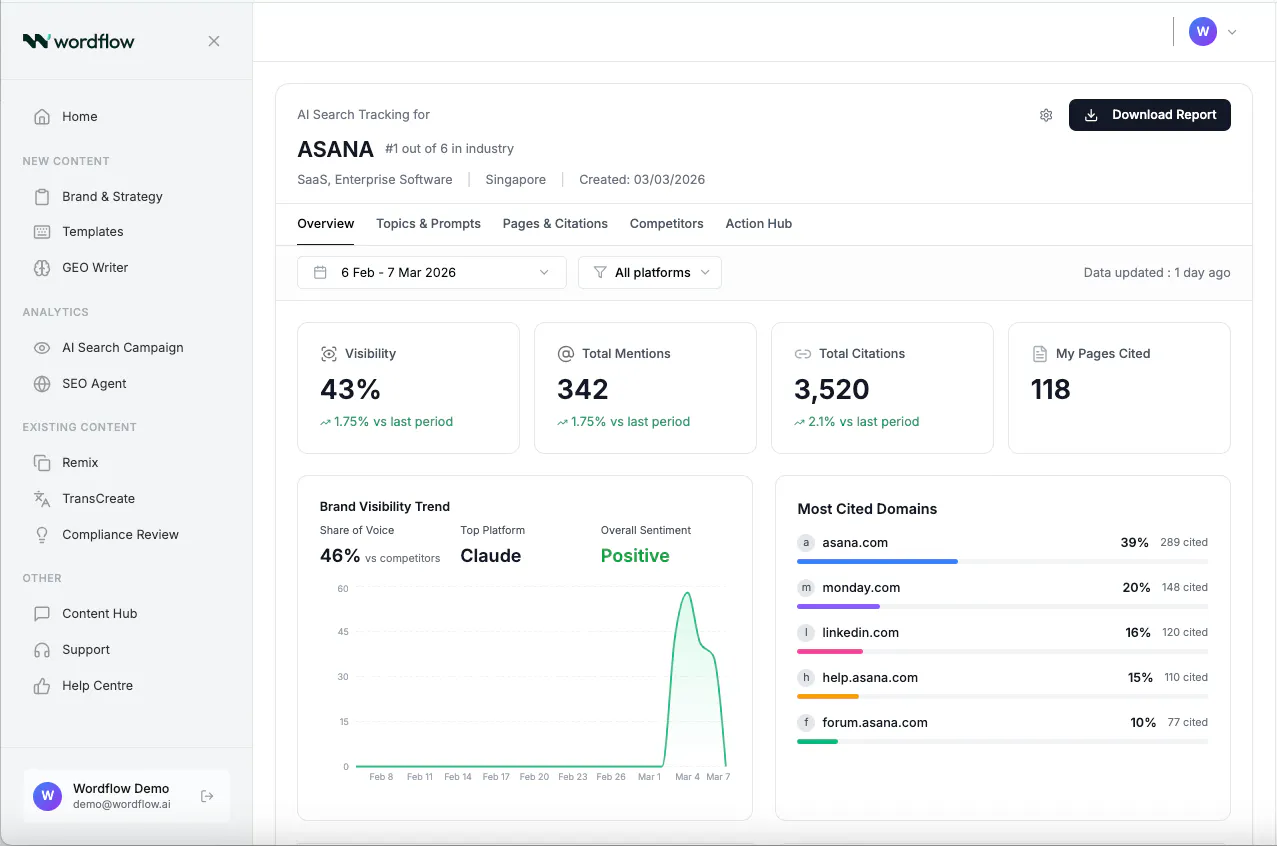Viewport: 1277px width, 846px height.
Task: Click the Positive overall sentiment value
Action: pos(635,556)
